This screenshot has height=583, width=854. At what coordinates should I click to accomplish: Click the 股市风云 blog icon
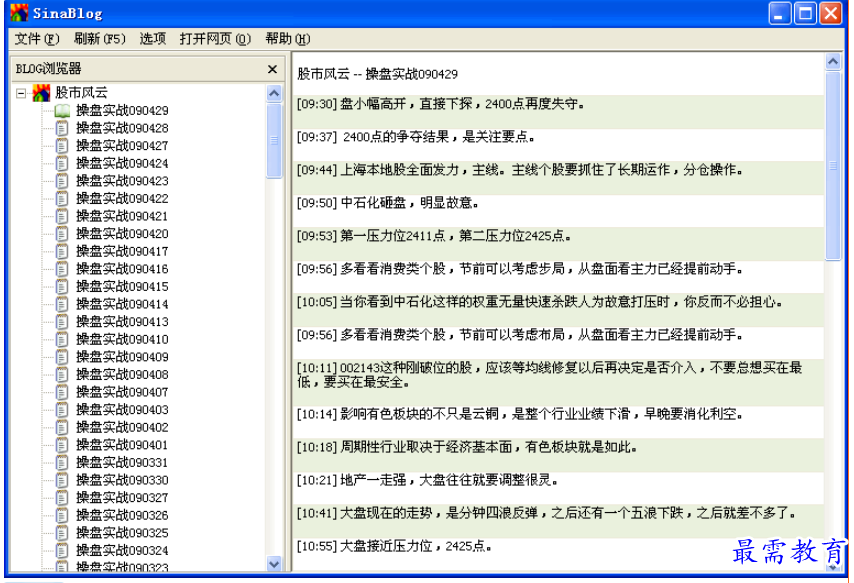click(41, 93)
